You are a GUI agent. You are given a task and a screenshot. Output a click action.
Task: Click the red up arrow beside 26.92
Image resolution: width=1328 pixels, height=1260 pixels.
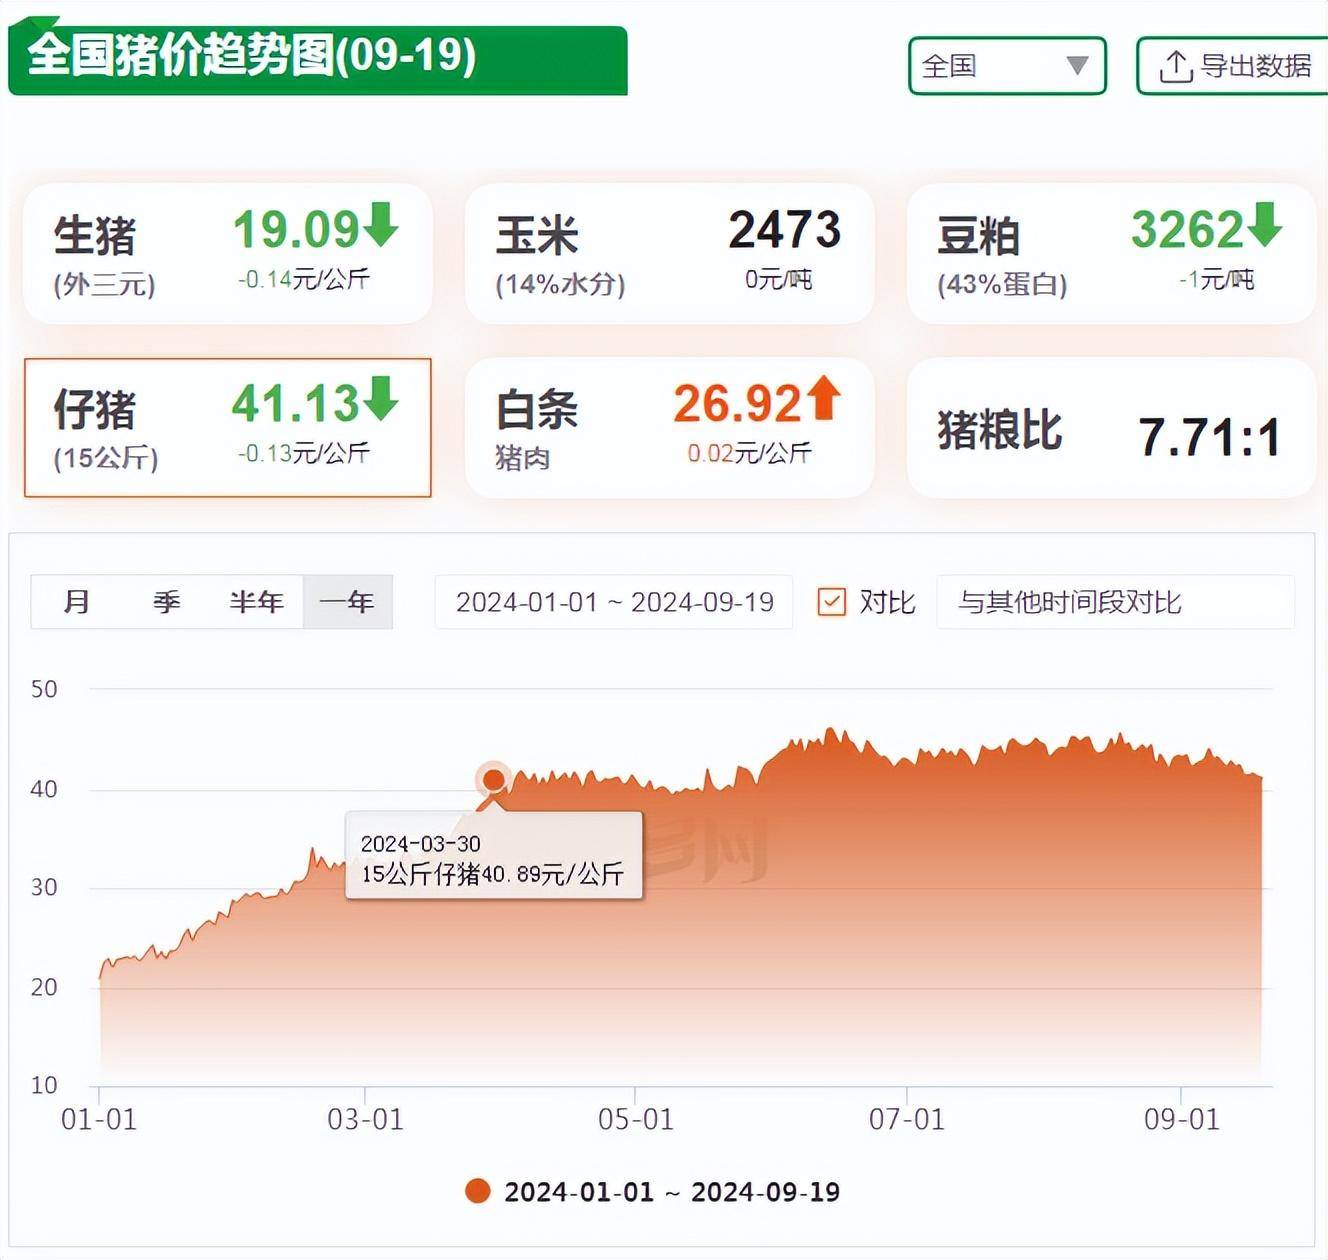click(x=824, y=398)
